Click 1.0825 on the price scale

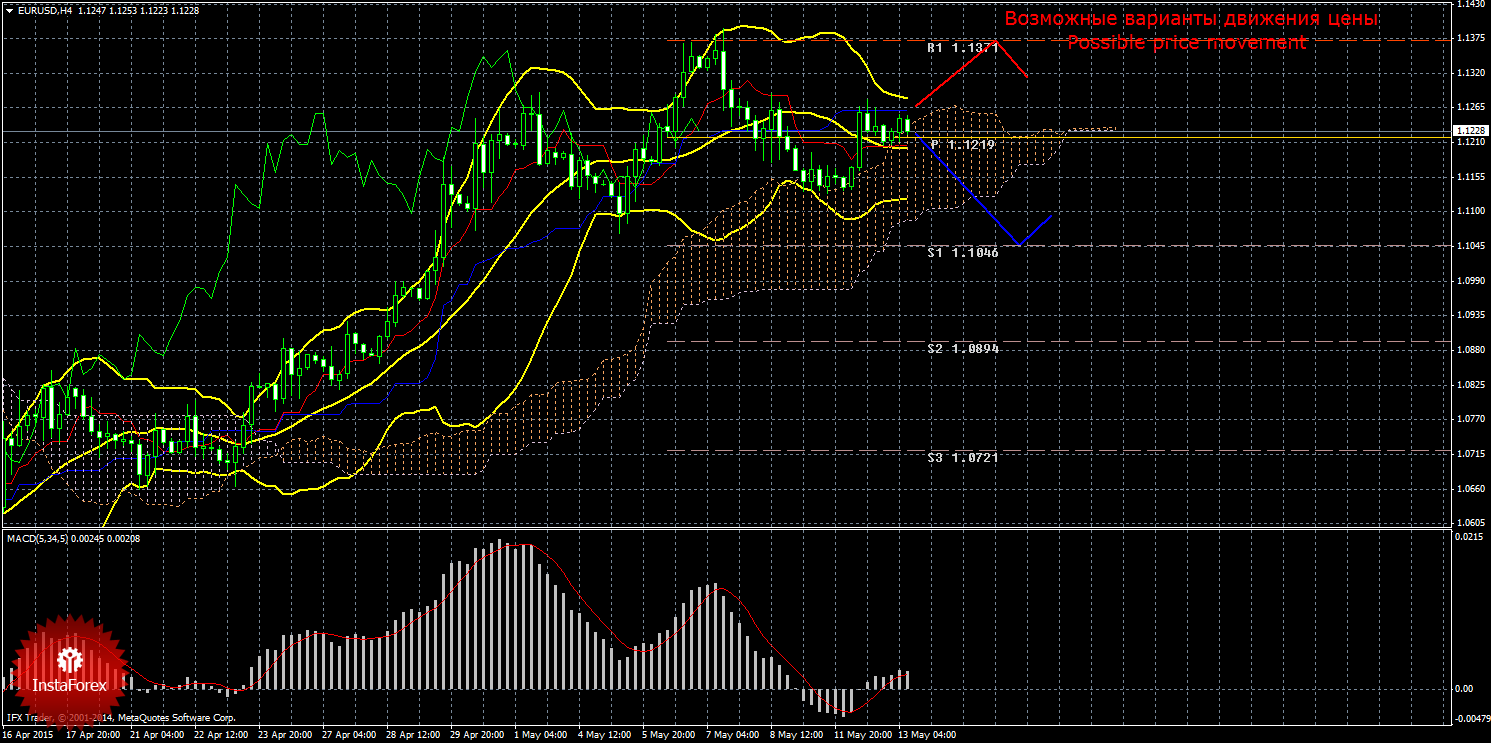tap(1469, 384)
